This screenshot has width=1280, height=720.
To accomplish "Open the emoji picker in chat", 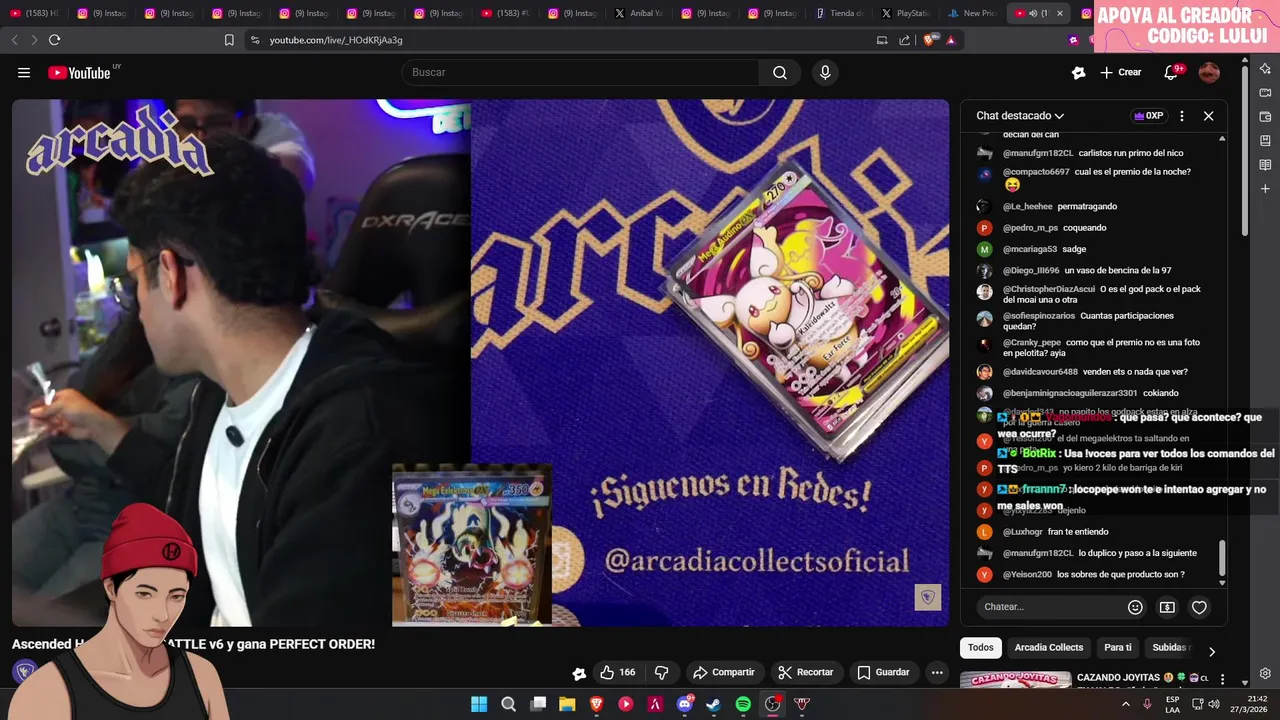I will [x=1135, y=607].
